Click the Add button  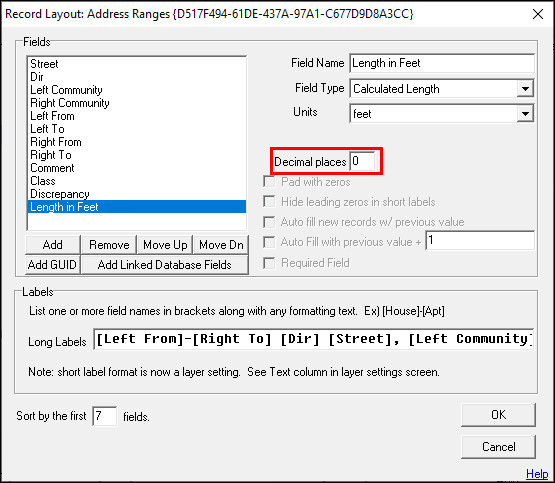pyautogui.click(x=53, y=245)
